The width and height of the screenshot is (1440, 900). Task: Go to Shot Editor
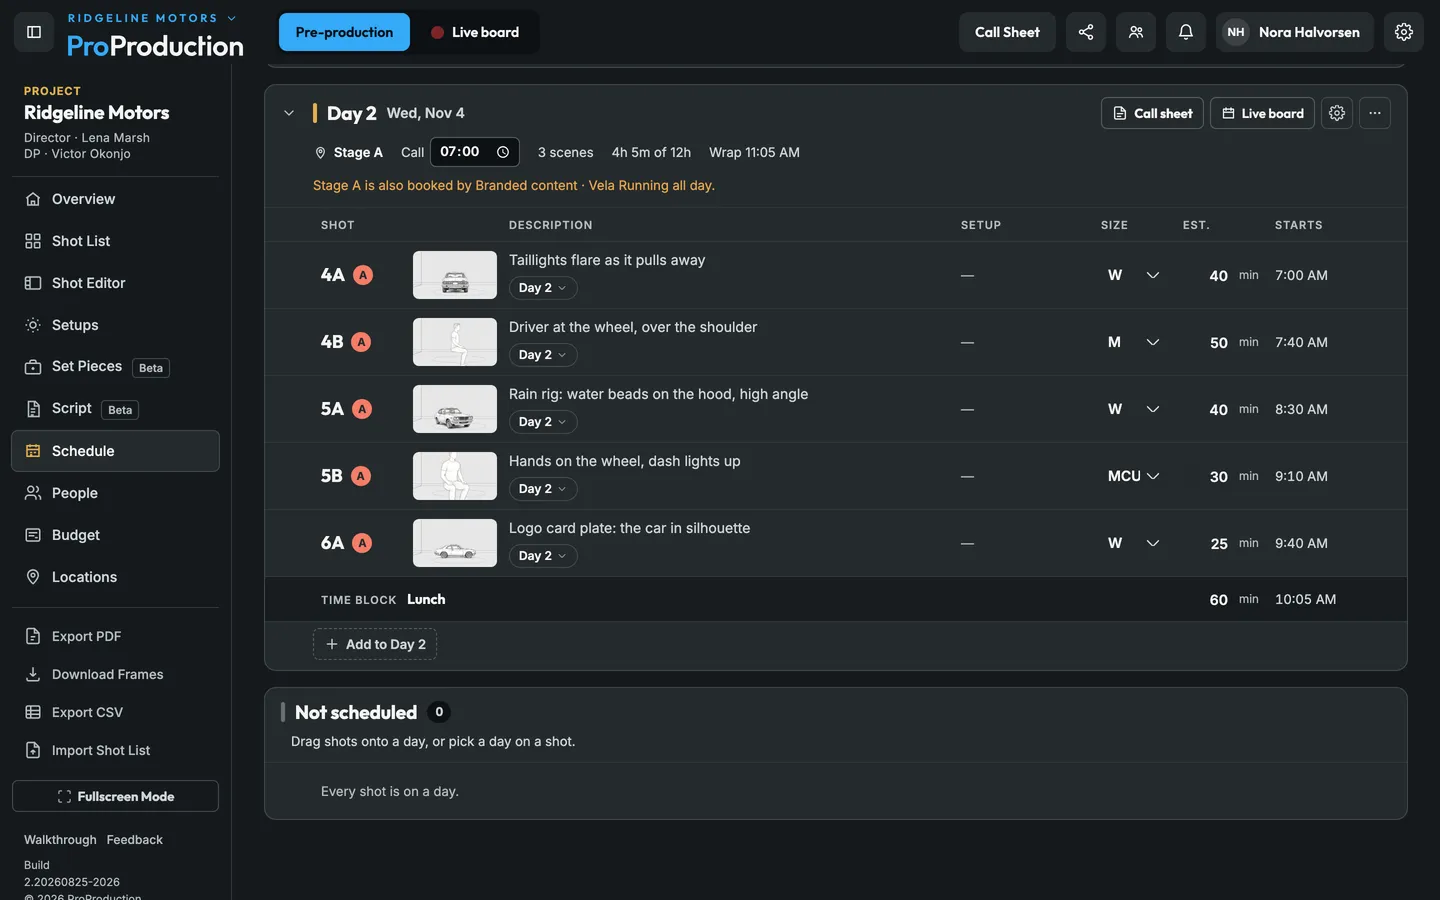[115, 283]
